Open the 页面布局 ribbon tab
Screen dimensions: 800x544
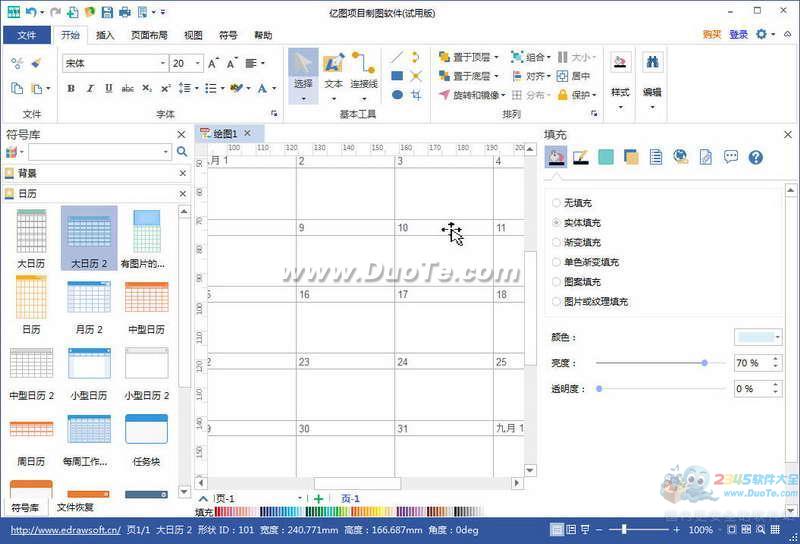coord(149,35)
